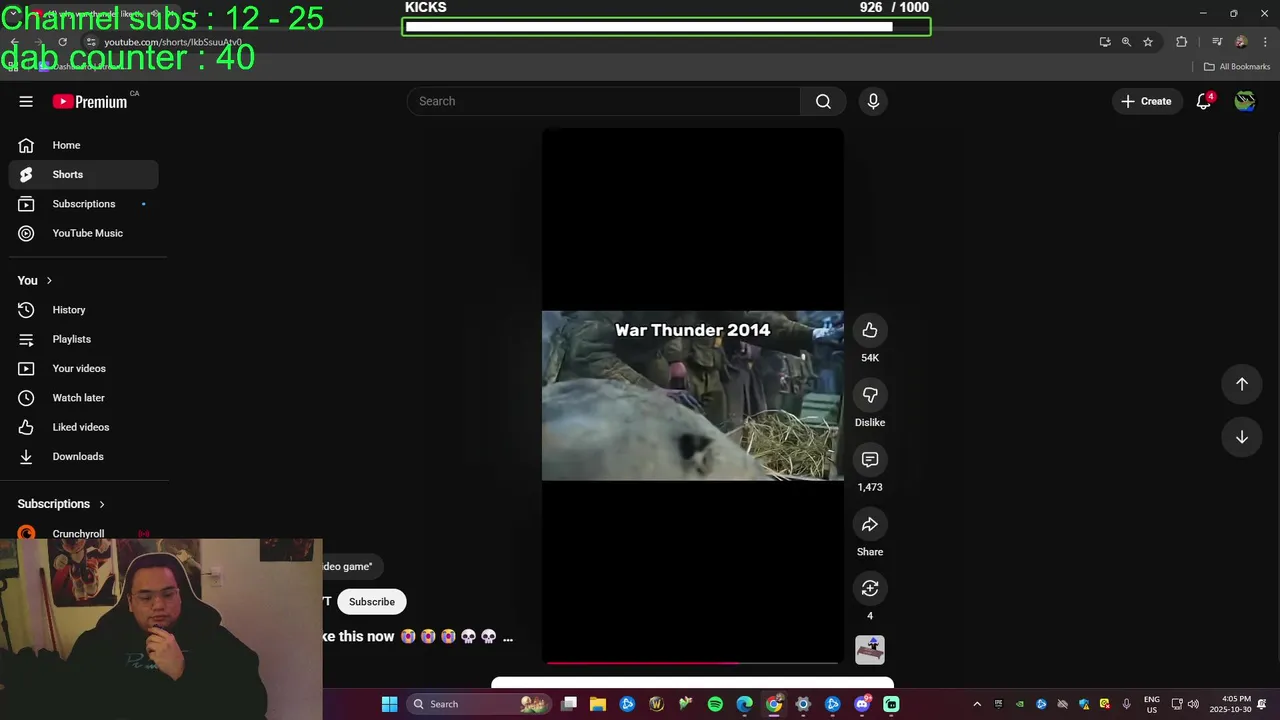Click install/cast icon in address bar
Viewport: 1280px width, 720px height.
[x=1105, y=42]
